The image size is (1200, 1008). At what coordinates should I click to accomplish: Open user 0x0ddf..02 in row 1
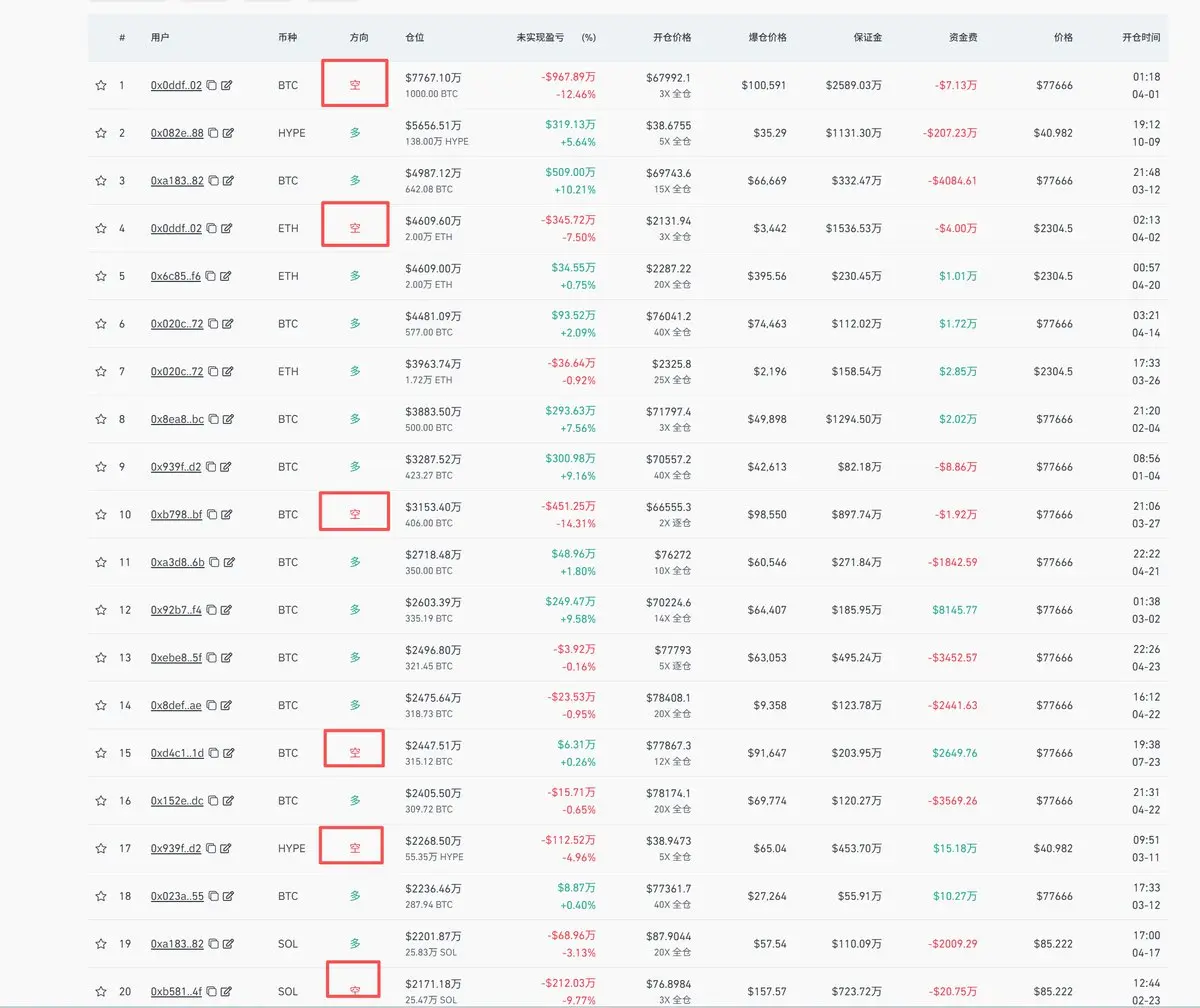(176, 86)
